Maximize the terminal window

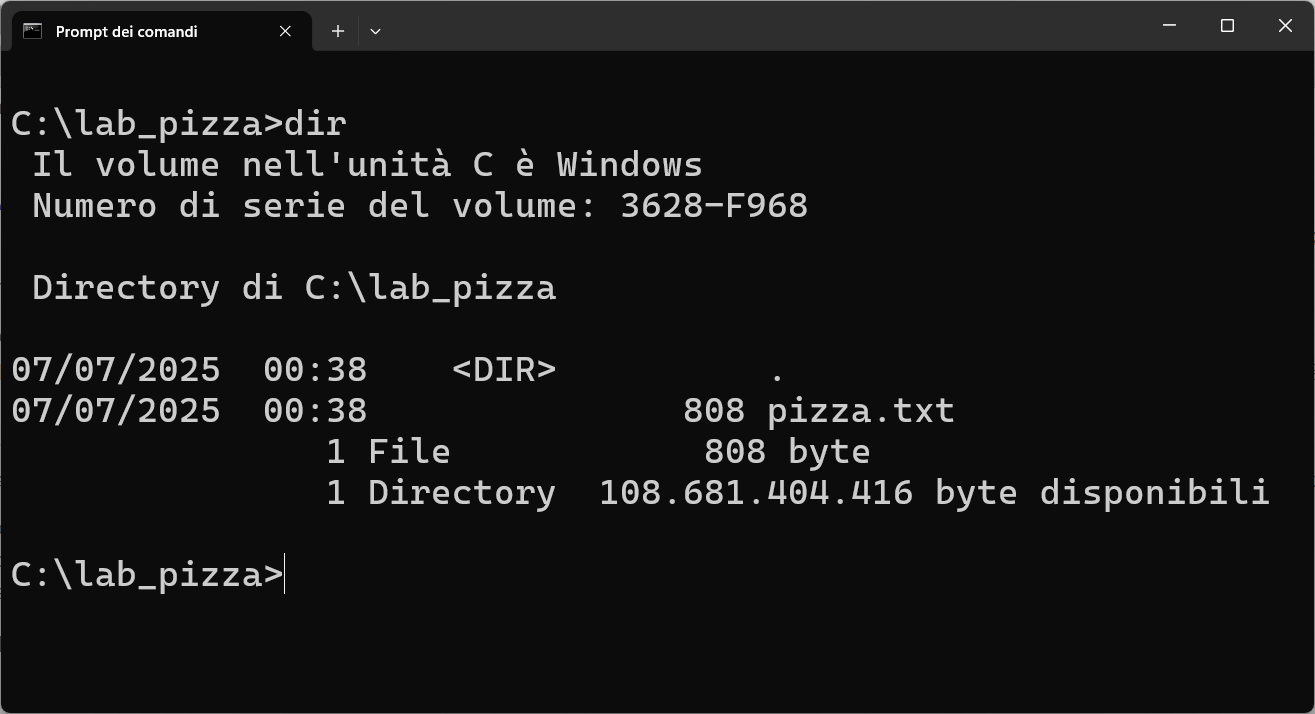coord(1227,25)
